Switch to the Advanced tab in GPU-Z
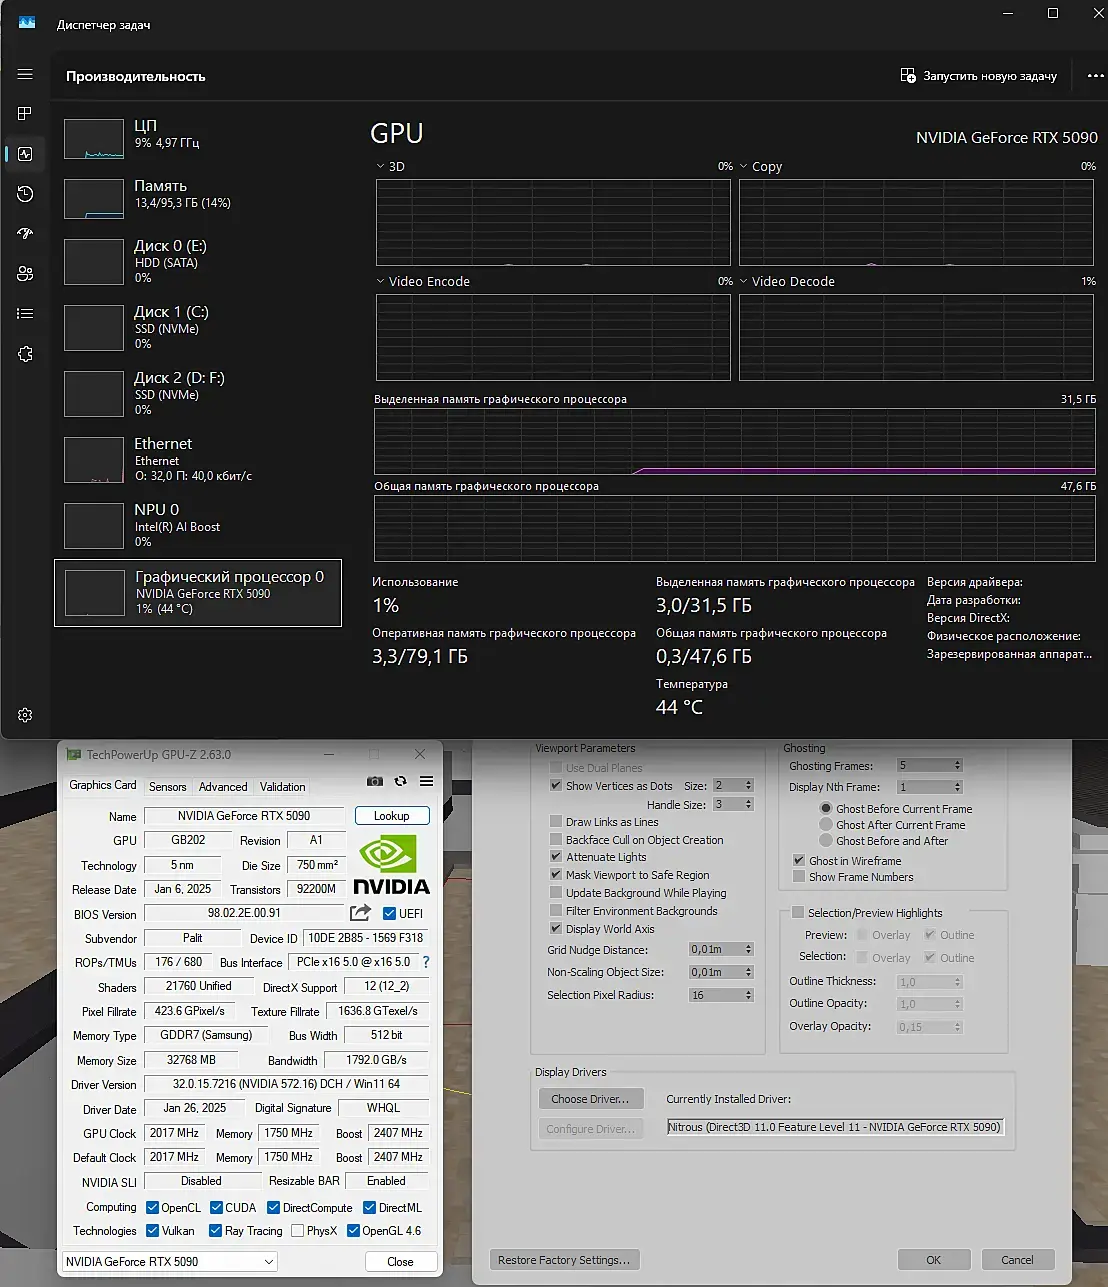 point(223,787)
